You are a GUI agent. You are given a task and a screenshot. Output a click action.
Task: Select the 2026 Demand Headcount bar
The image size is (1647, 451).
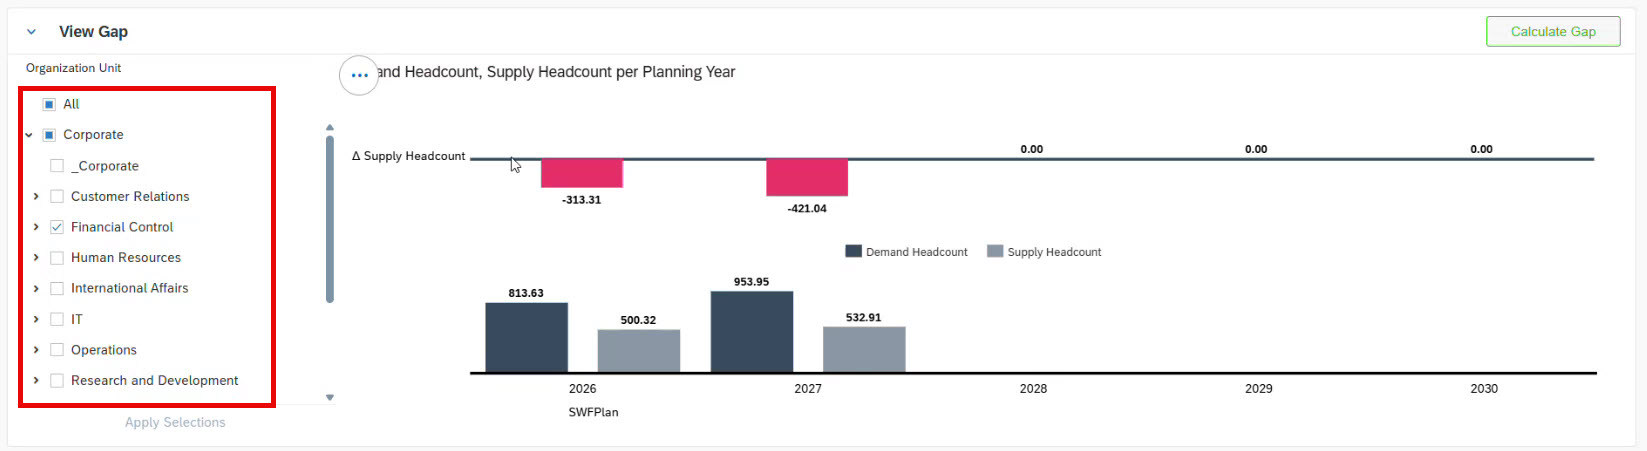[x=526, y=337]
